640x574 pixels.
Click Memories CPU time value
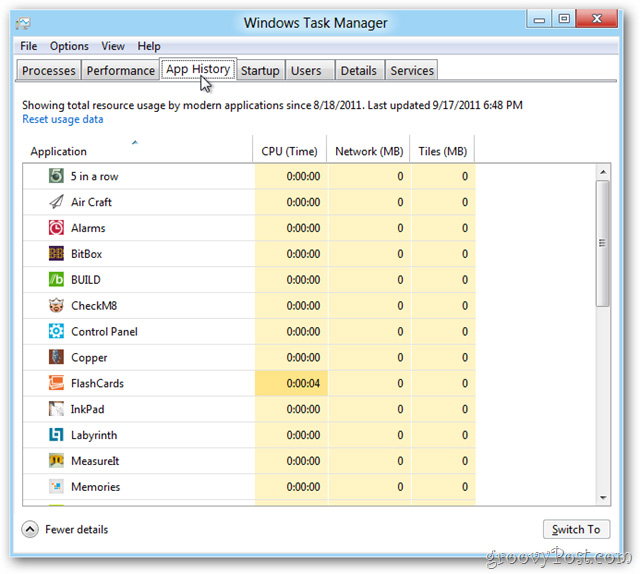point(303,487)
